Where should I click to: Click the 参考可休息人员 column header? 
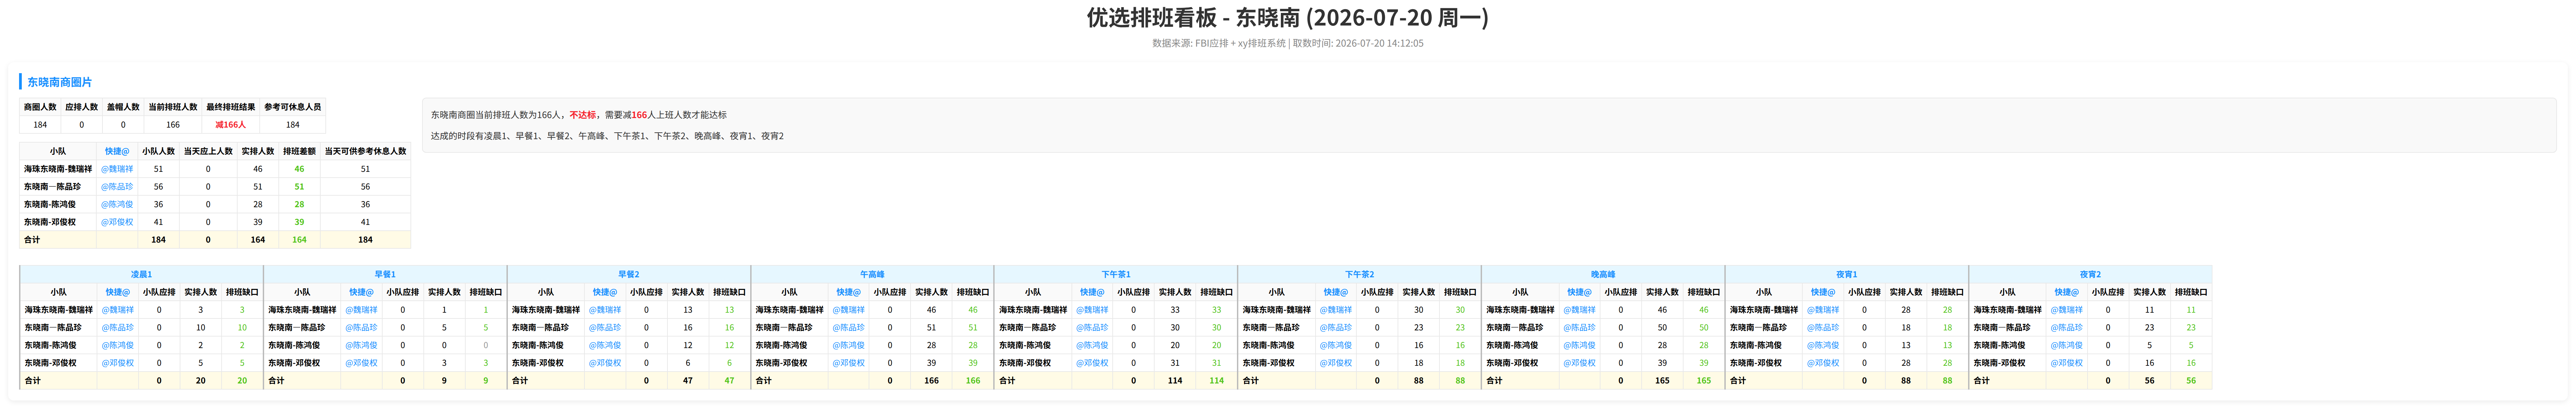pos(293,107)
